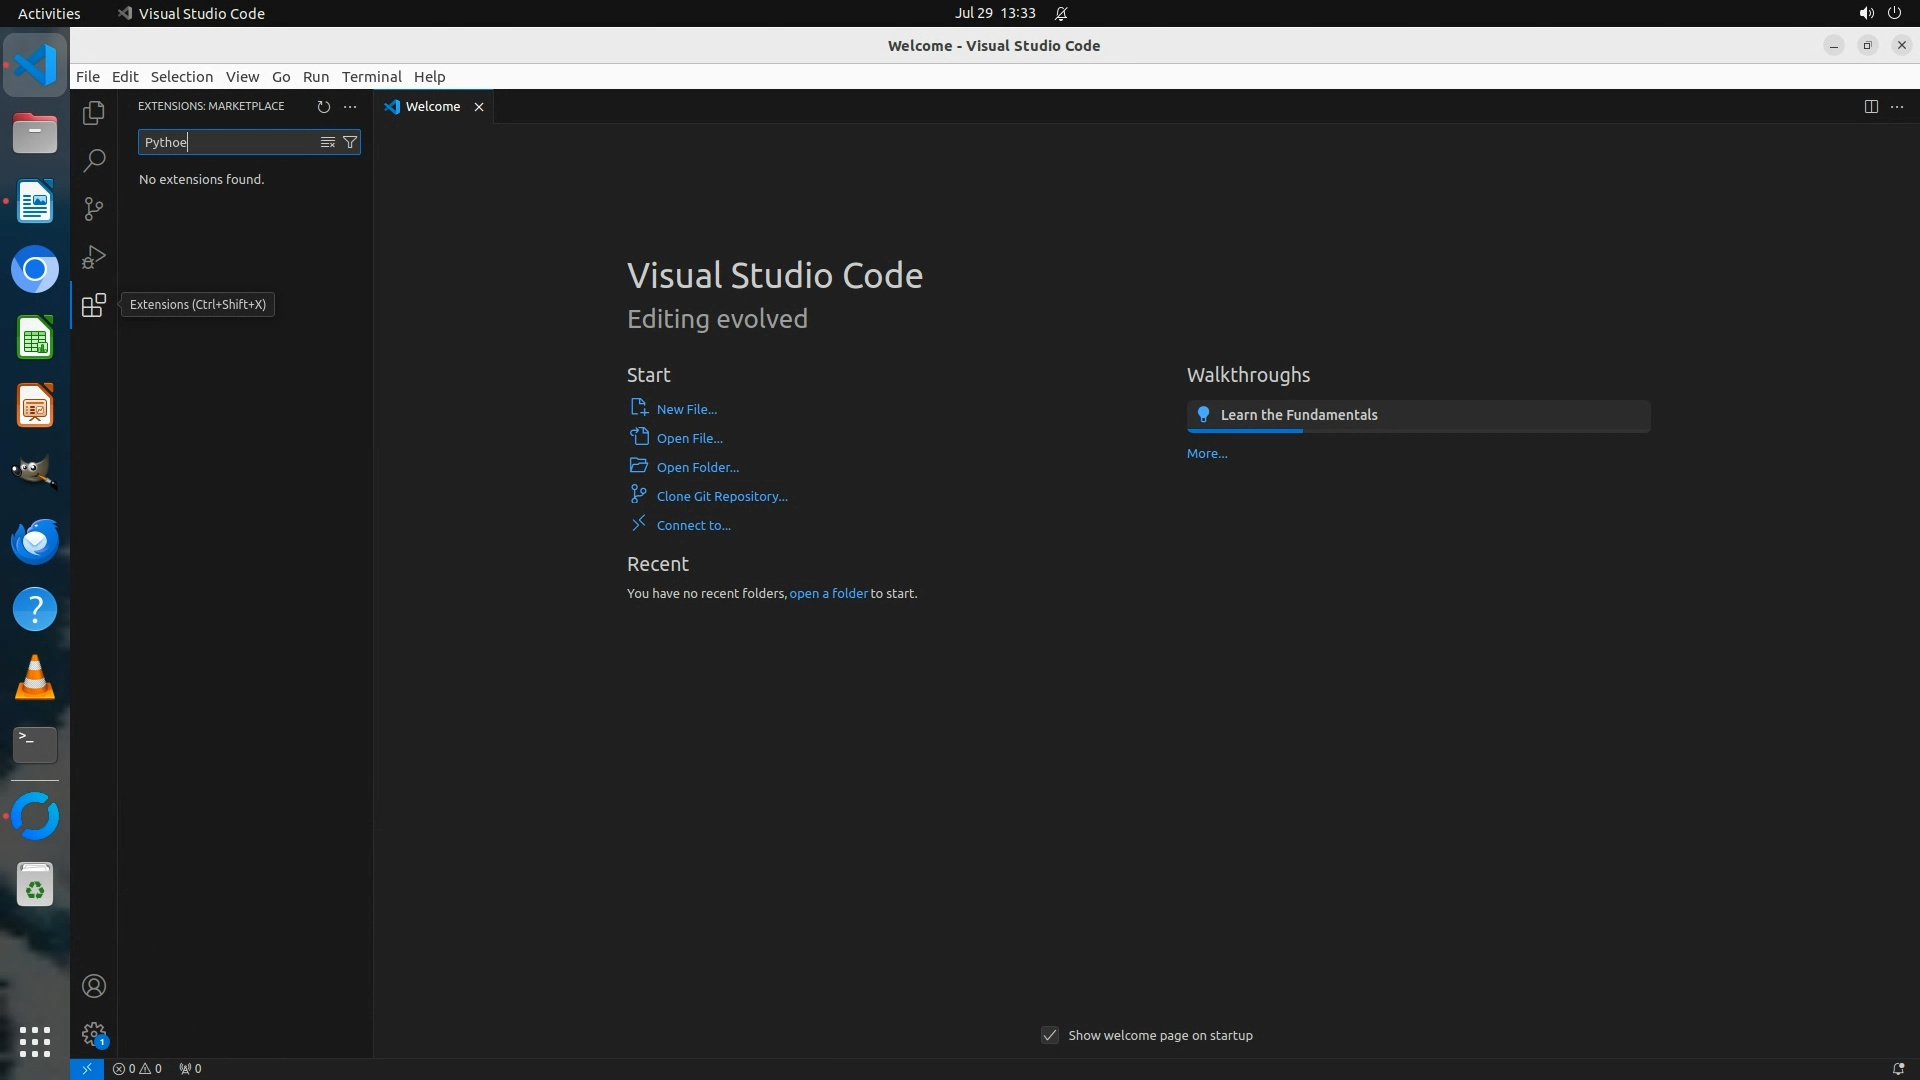The height and width of the screenshot is (1080, 1920).
Task: Clear extensions search results icon
Action: [x=327, y=142]
